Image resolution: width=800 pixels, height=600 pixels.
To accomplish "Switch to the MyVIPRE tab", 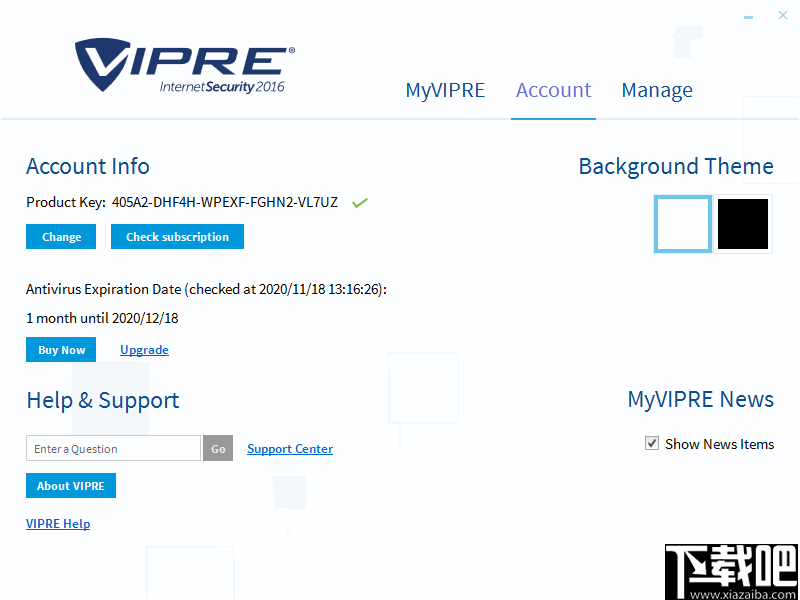I will 445,90.
